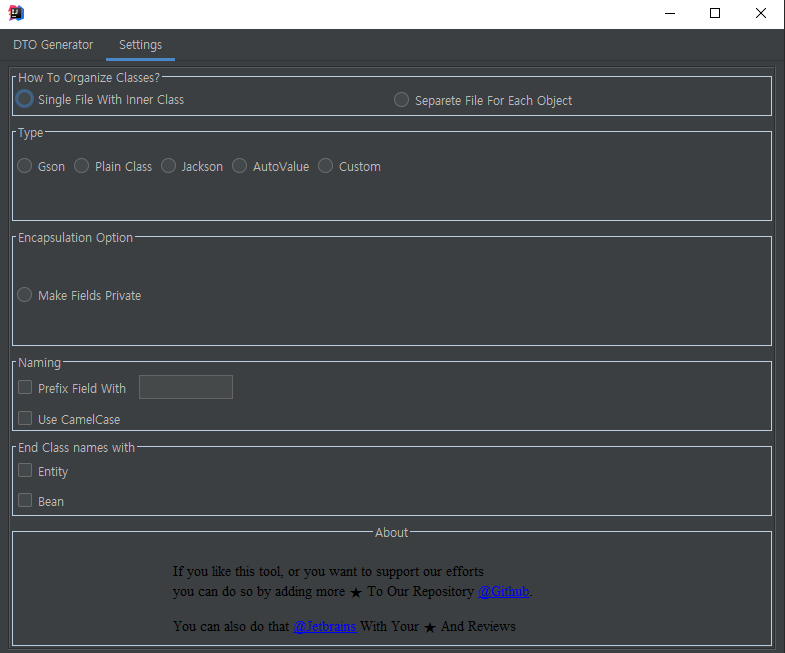Open the Settings tab
The width and height of the screenshot is (785, 653).
pos(141,45)
